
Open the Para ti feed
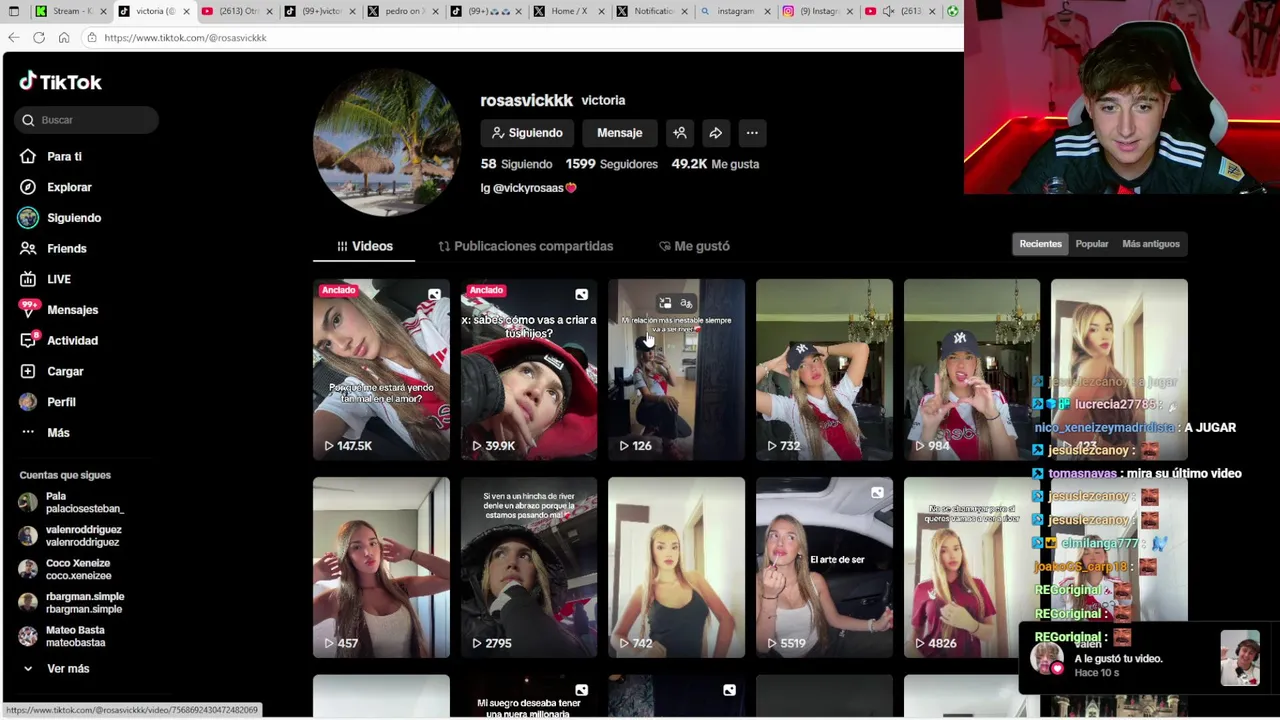point(64,156)
